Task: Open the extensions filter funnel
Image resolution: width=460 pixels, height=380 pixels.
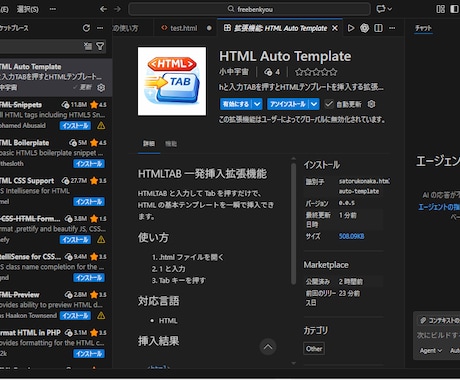Action: click(100, 46)
